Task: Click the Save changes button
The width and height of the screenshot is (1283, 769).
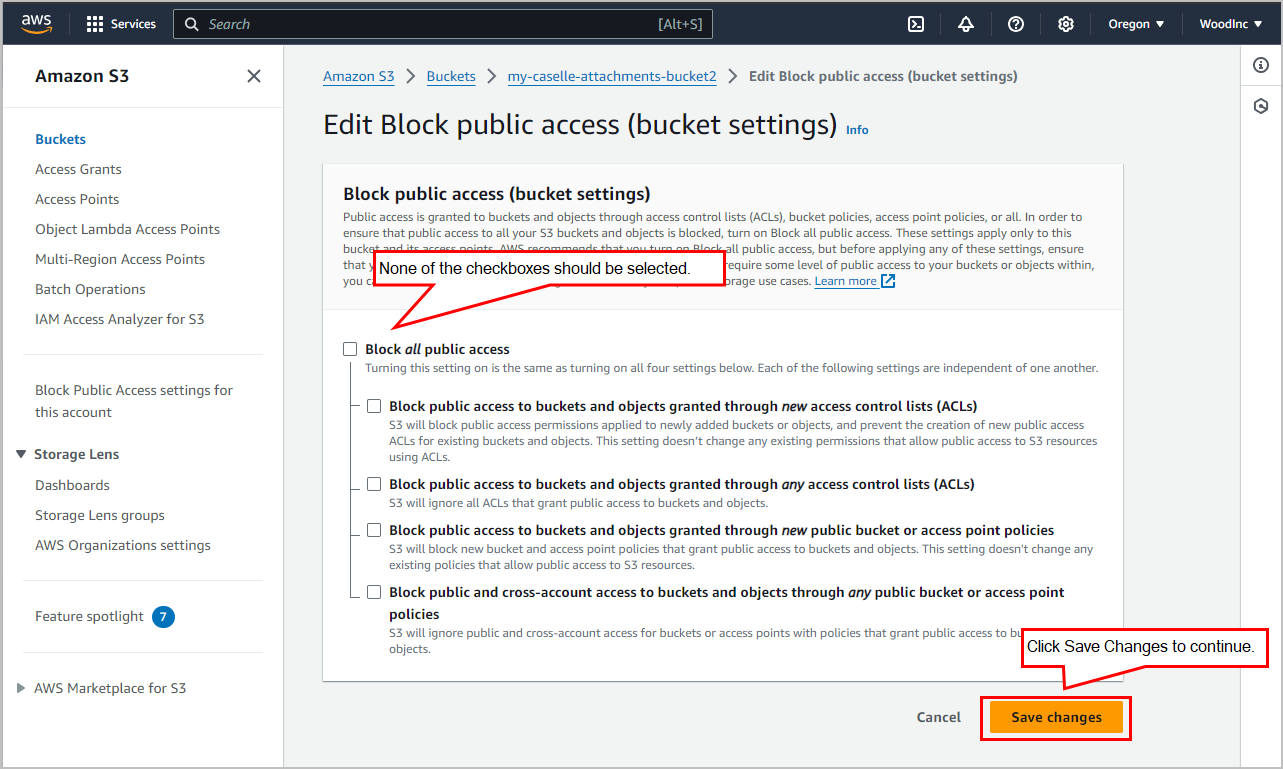Action: tap(1056, 717)
